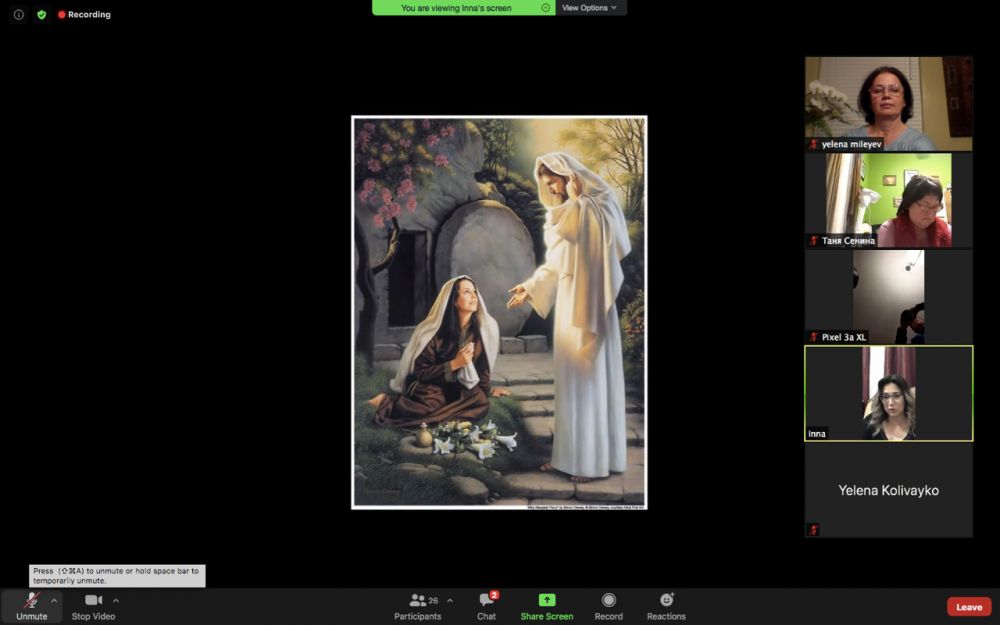Unmute the microphone
Screen dimensions: 1000x625
pyautogui.click(x=32, y=607)
